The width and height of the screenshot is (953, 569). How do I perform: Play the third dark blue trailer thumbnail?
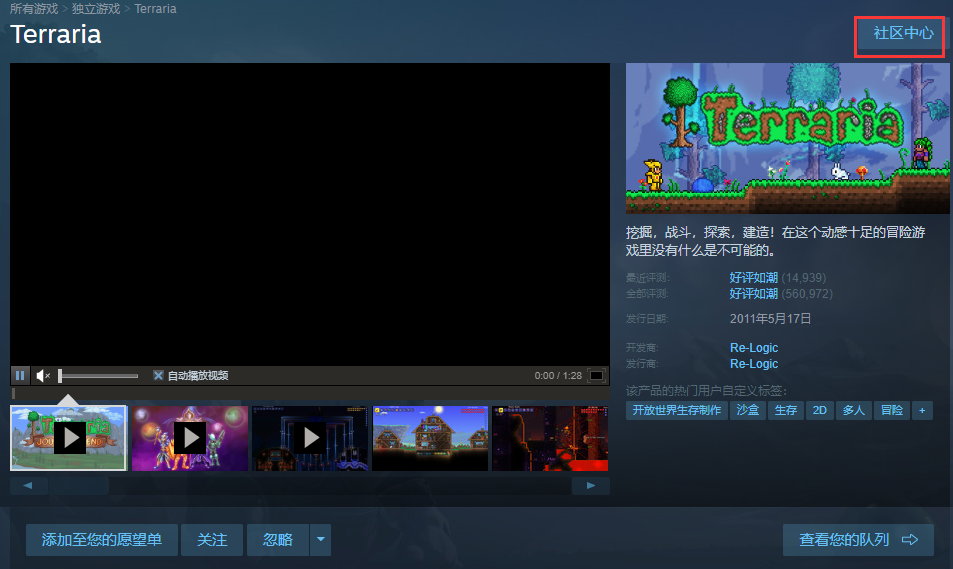pyautogui.click(x=310, y=438)
